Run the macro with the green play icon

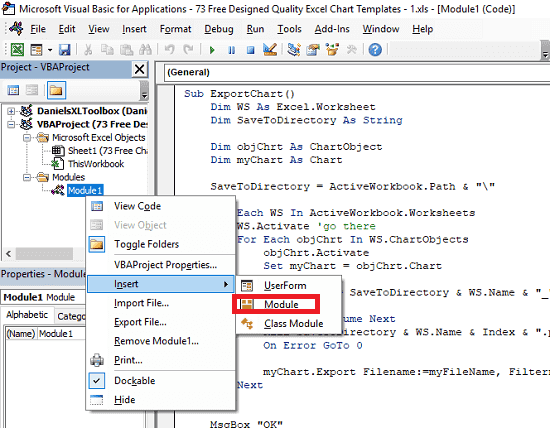pyautogui.click(x=212, y=50)
